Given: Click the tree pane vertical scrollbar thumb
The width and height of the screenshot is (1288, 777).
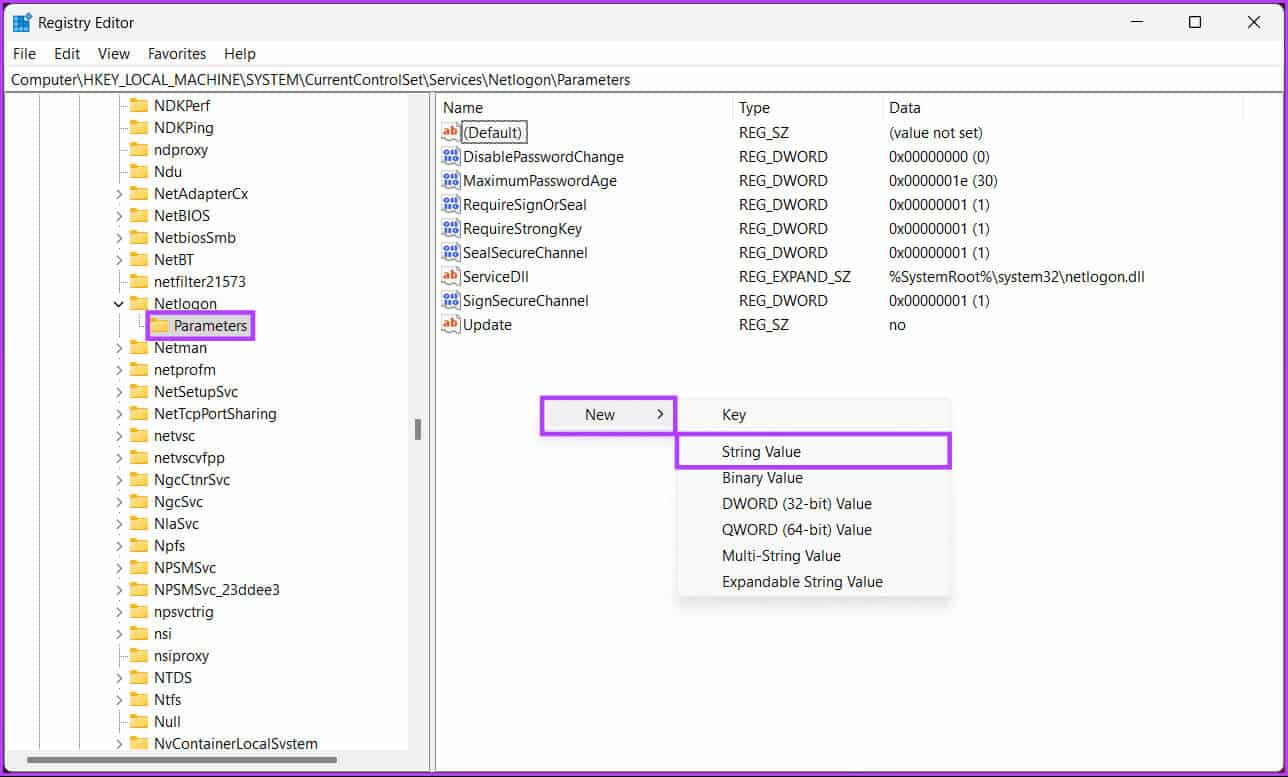Looking at the screenshot, I should click(x=418, y=429).
